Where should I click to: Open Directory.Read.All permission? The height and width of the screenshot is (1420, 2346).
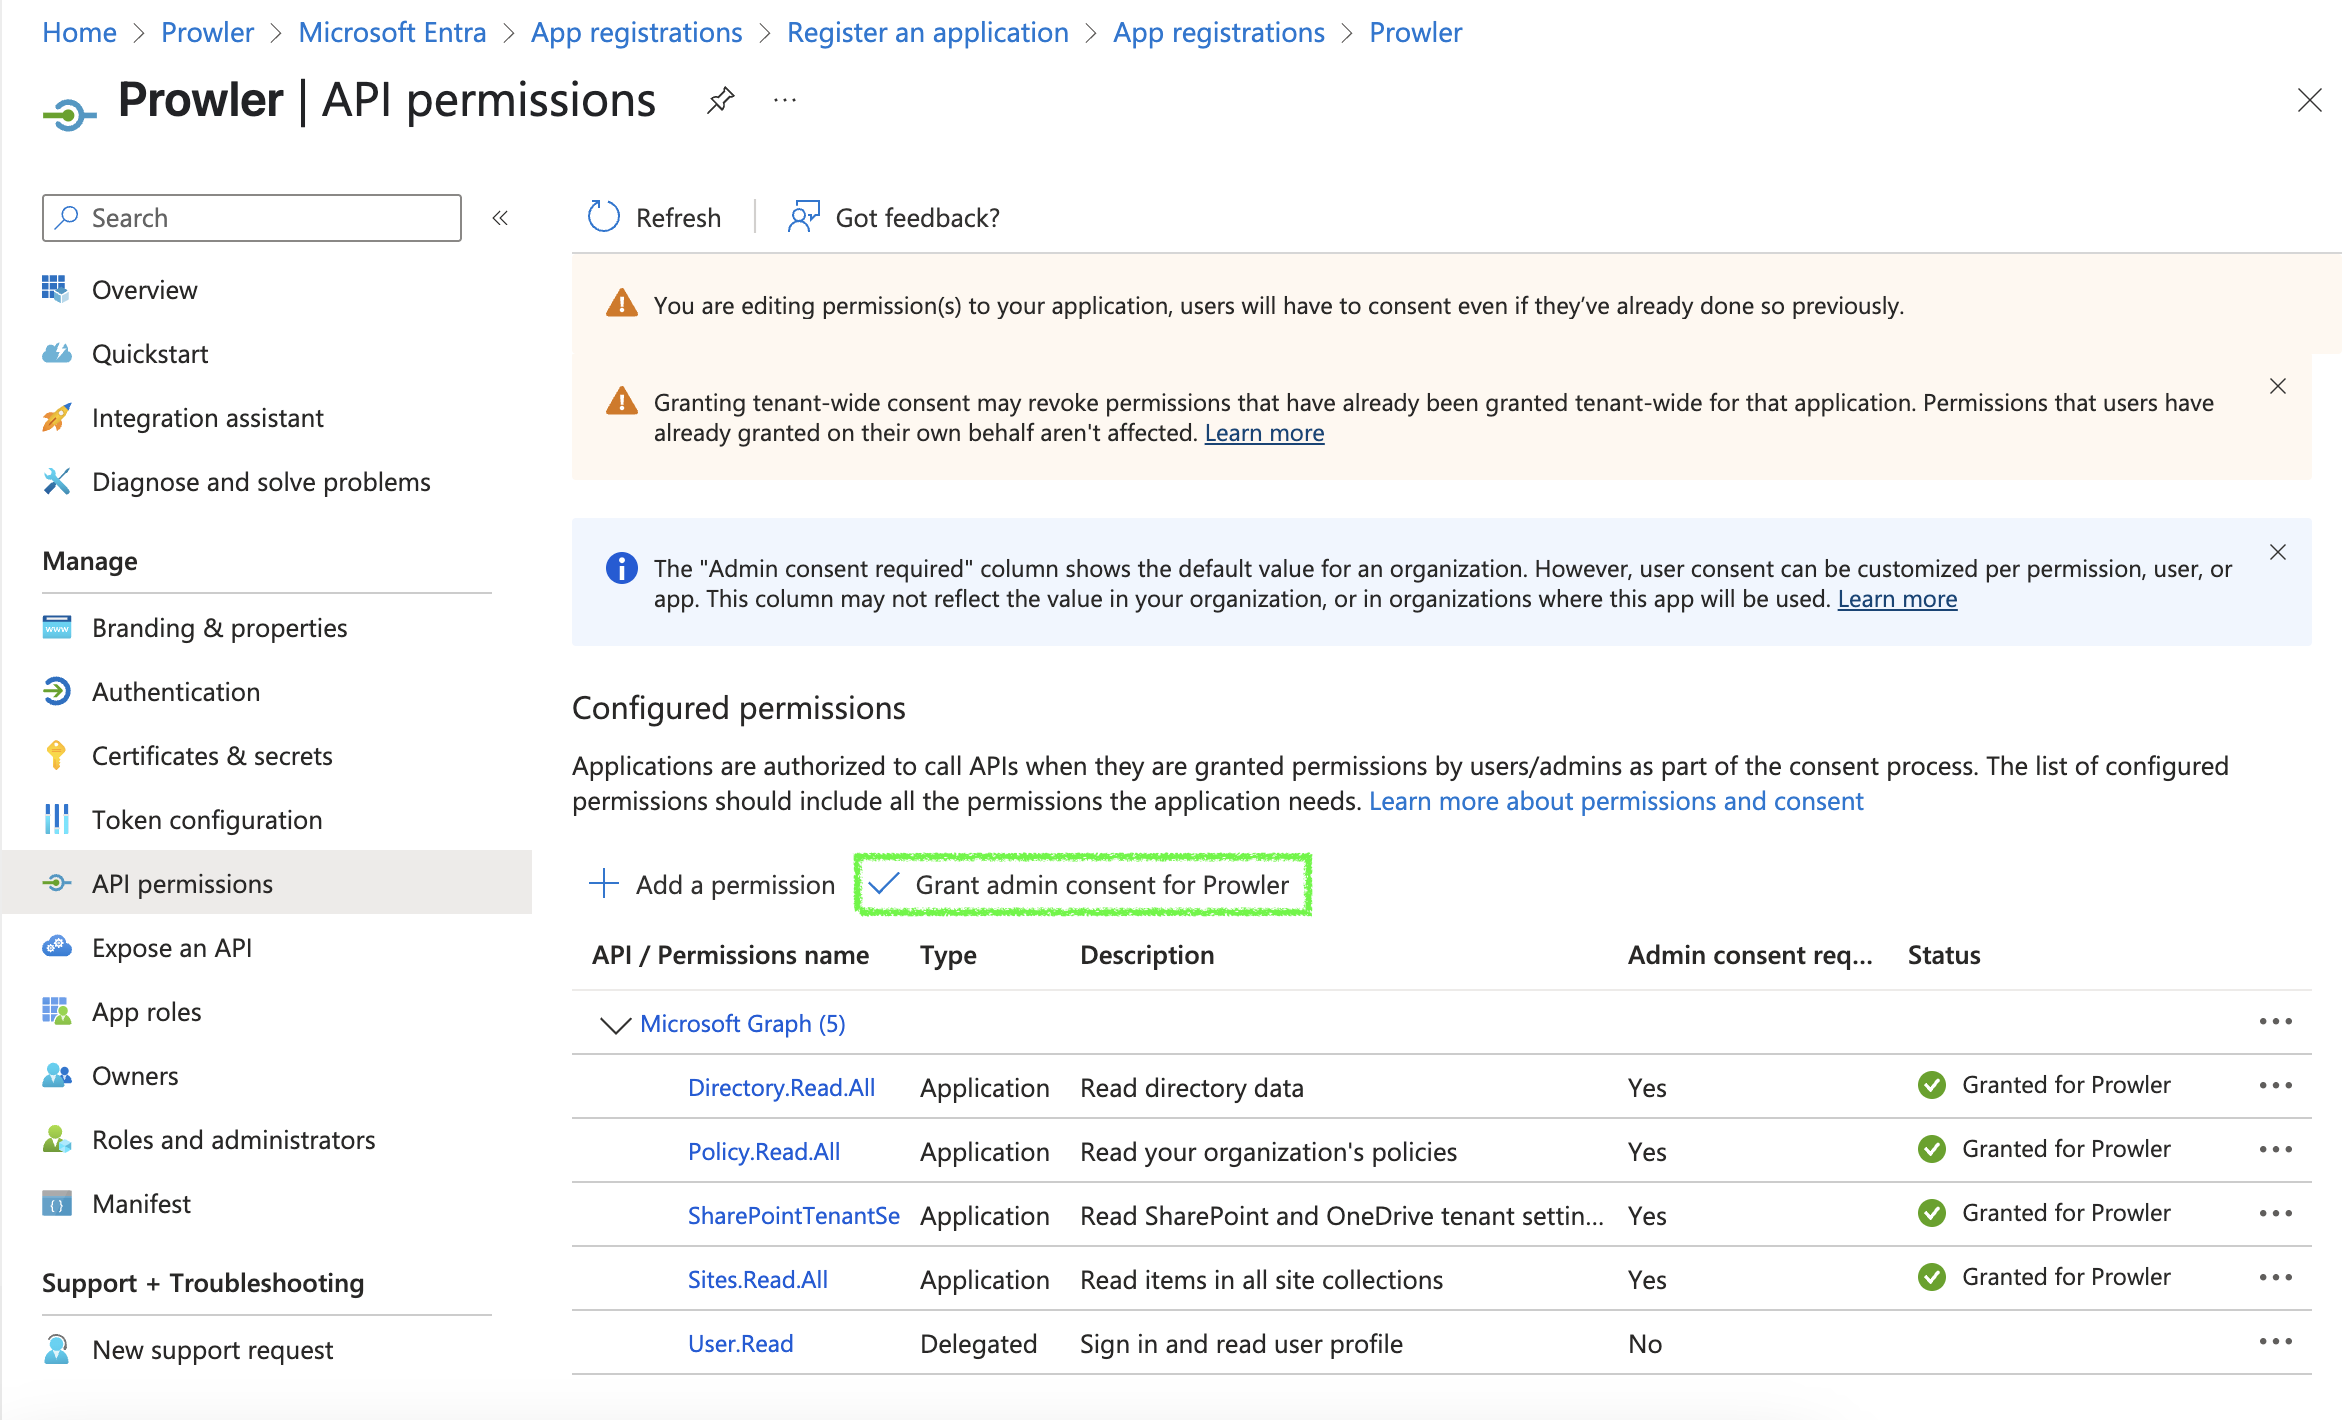pos(781,1088)
